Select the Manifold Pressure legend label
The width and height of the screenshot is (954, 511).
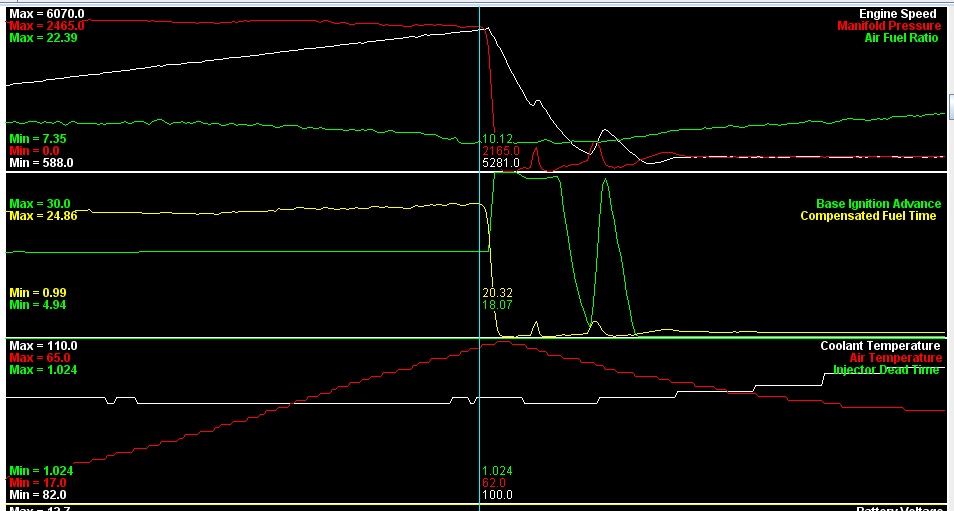[889, 26]
